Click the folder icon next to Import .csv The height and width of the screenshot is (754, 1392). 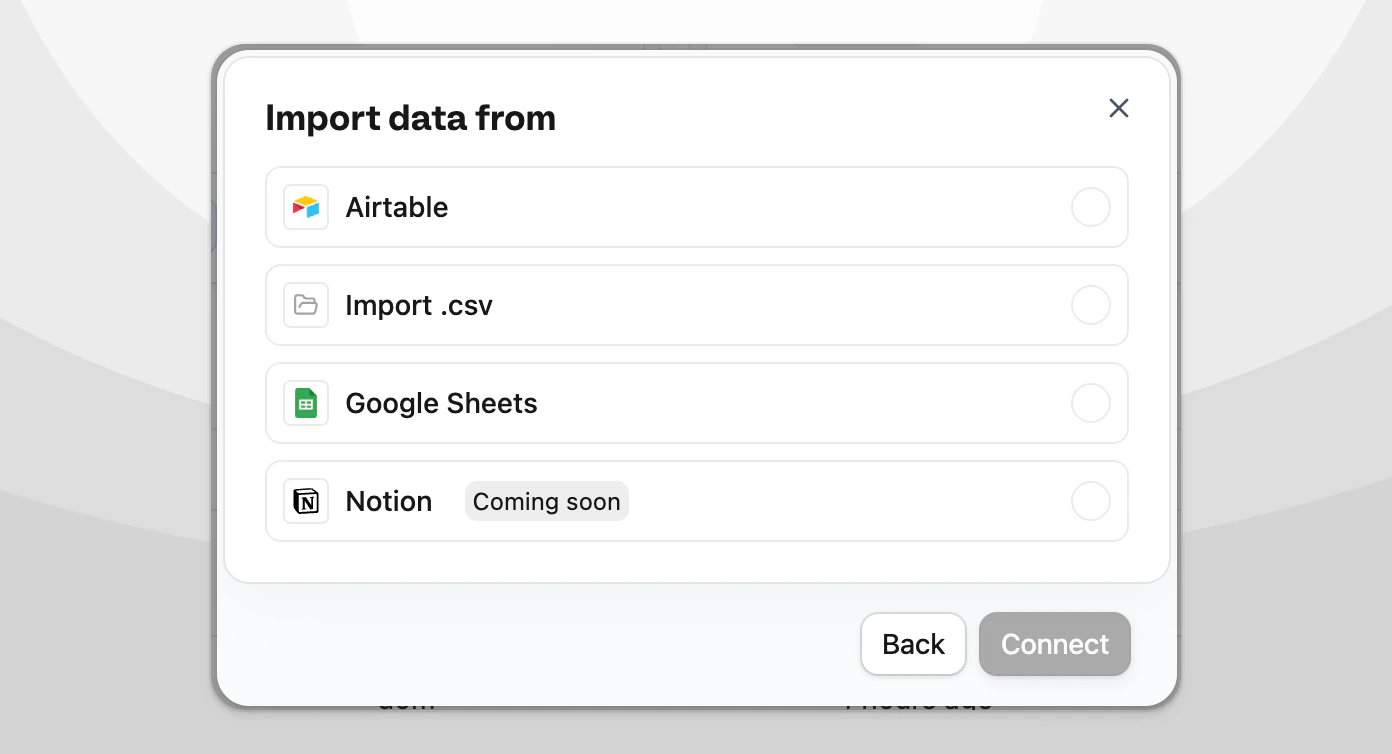(306, 305)
